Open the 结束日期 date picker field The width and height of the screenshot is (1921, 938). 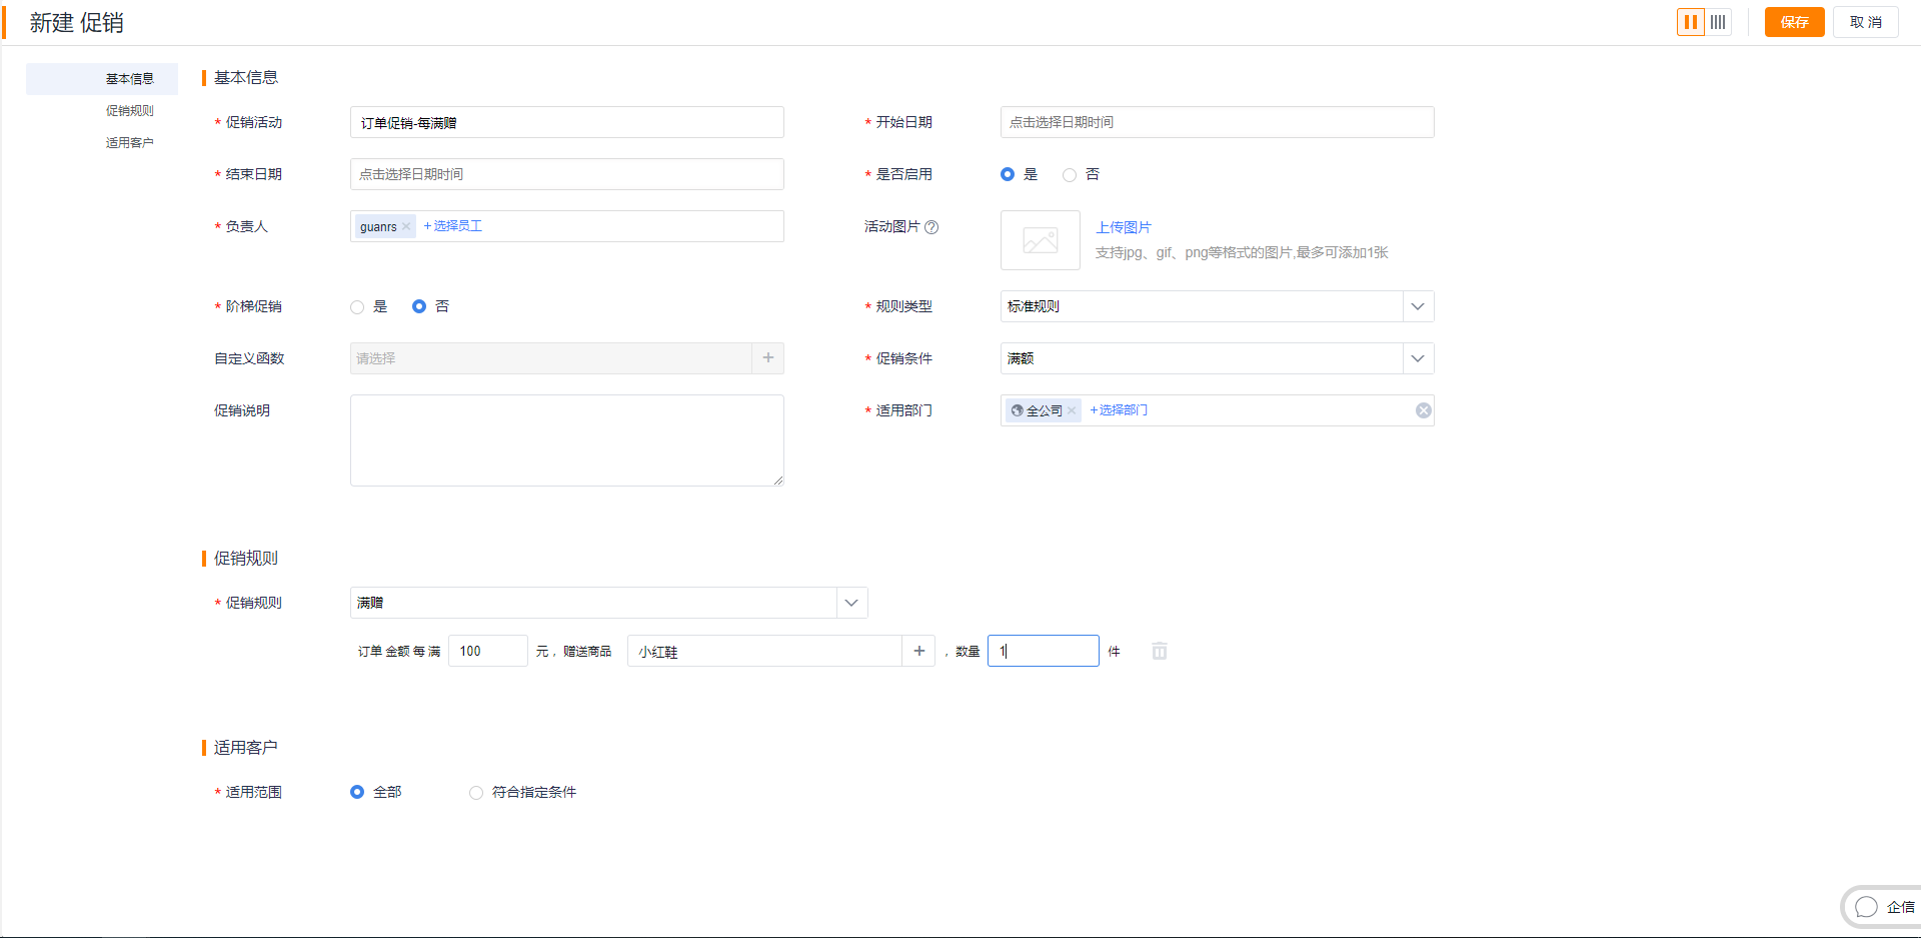567,174
